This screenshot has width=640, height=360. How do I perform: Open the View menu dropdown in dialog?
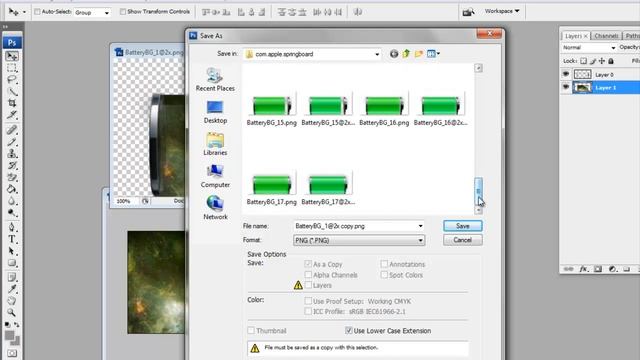point(433,54)
